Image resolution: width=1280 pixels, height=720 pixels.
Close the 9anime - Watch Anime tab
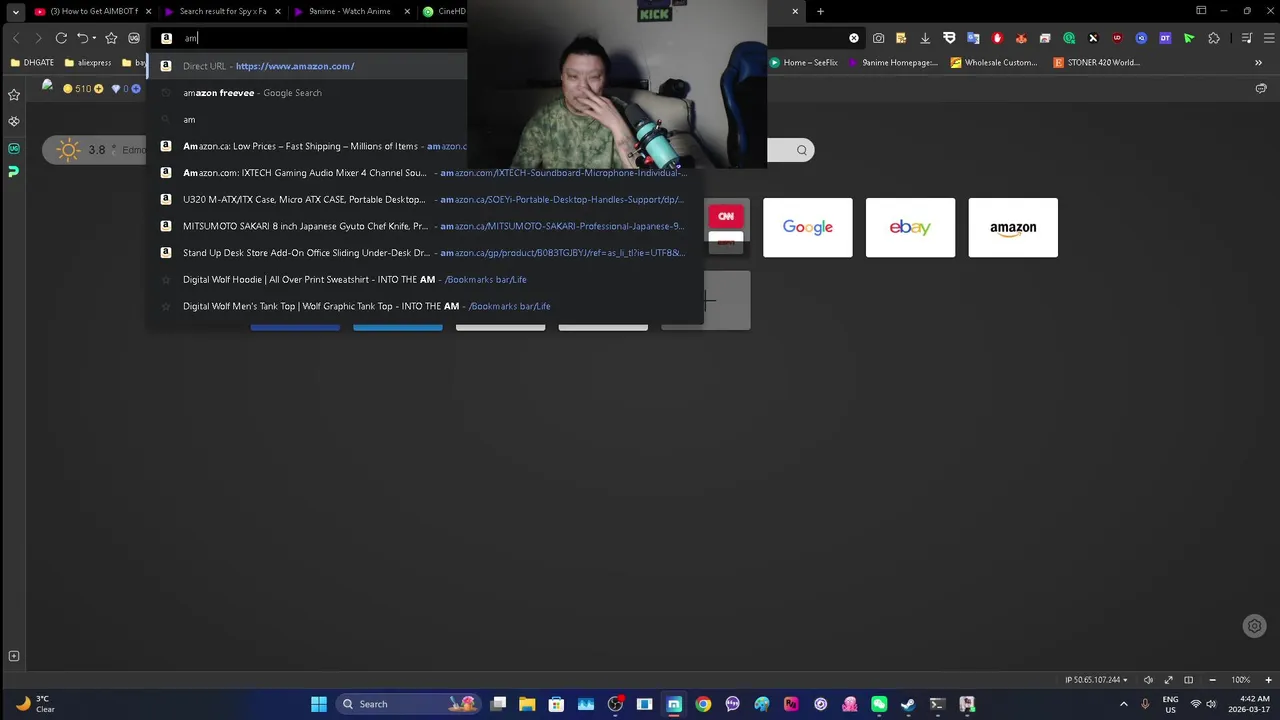coord(407,12)
